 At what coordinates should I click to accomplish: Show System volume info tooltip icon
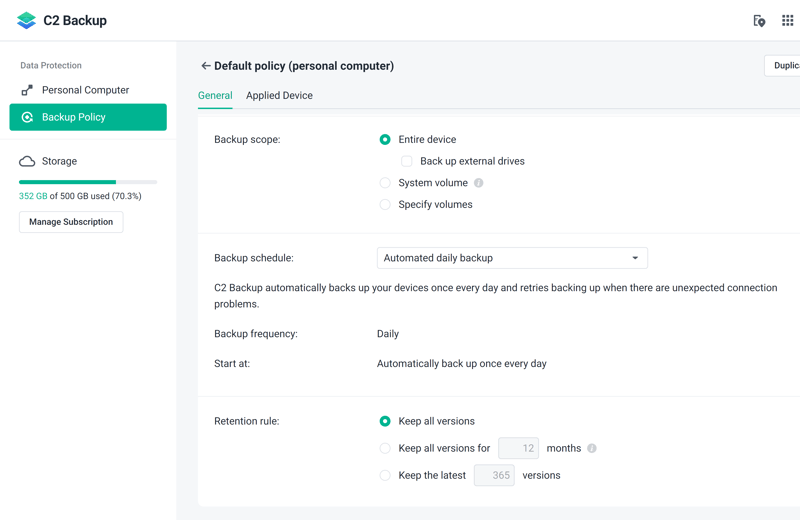click(x=478, y=183)
